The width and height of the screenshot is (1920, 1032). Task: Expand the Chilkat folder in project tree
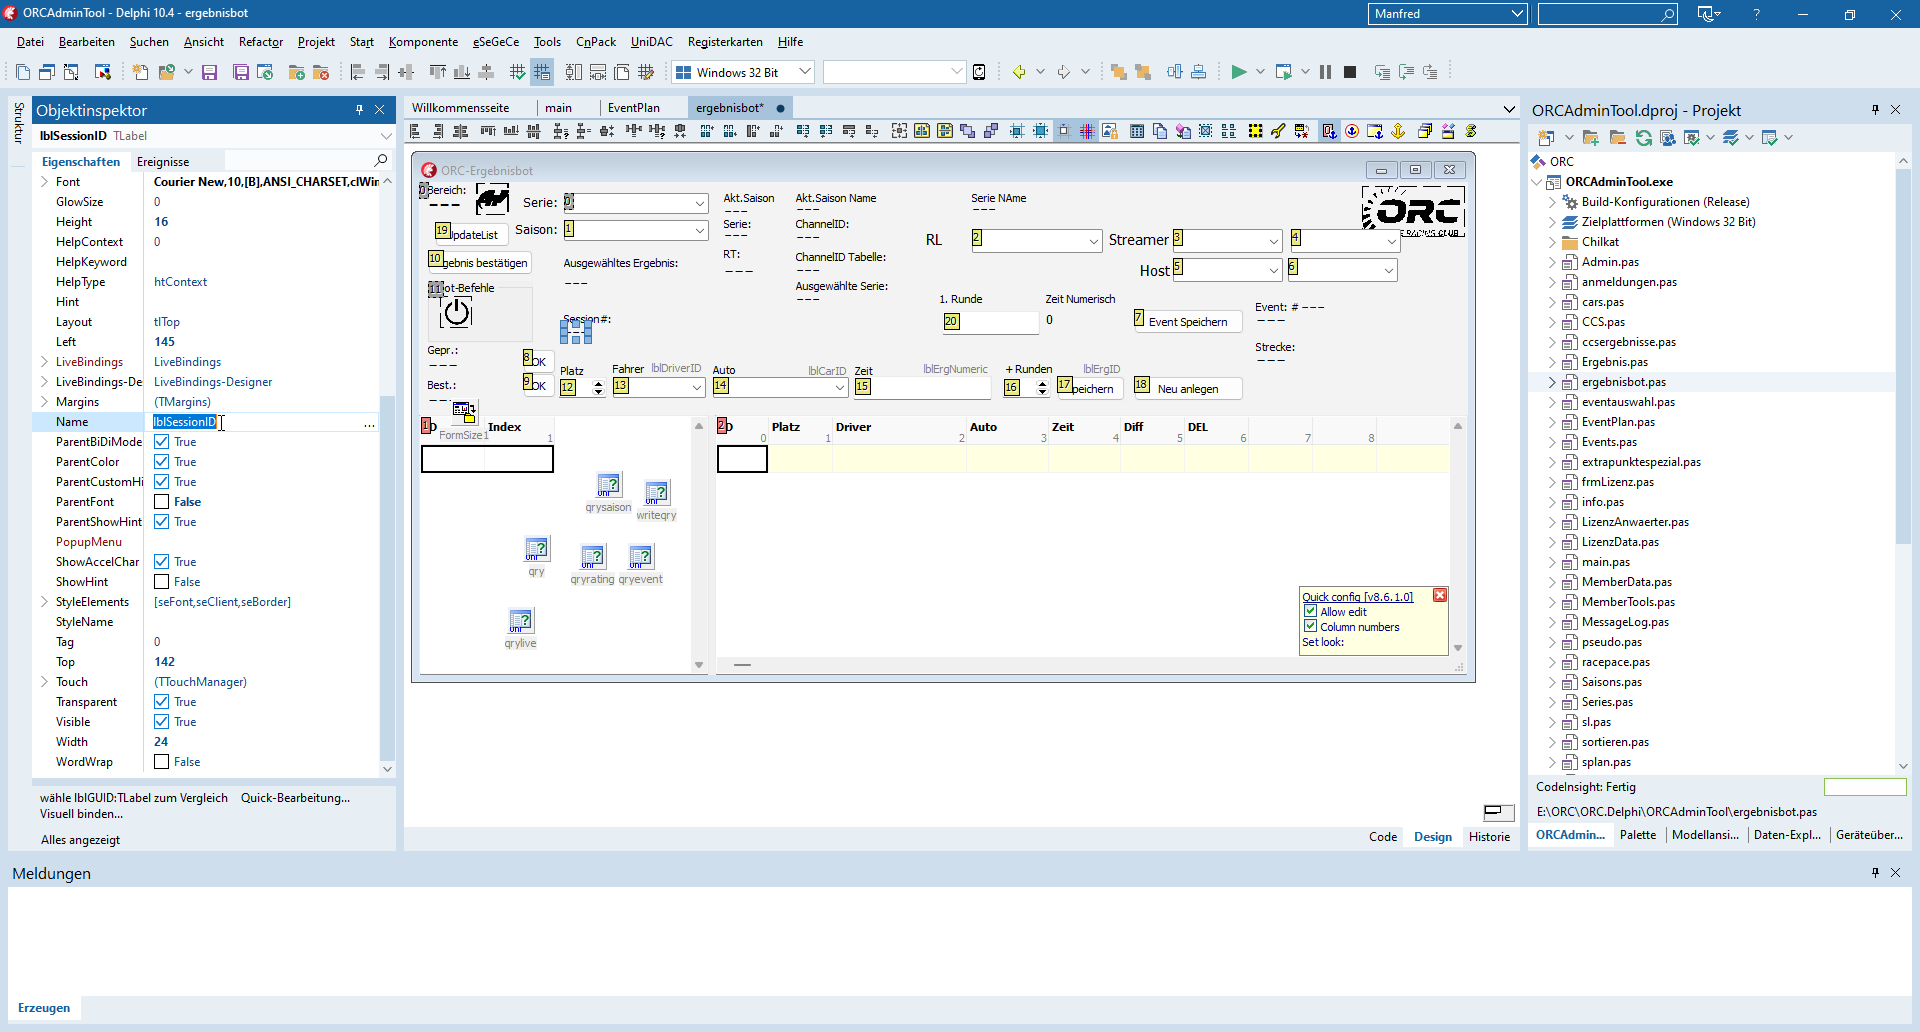[x=1552, y=242]
